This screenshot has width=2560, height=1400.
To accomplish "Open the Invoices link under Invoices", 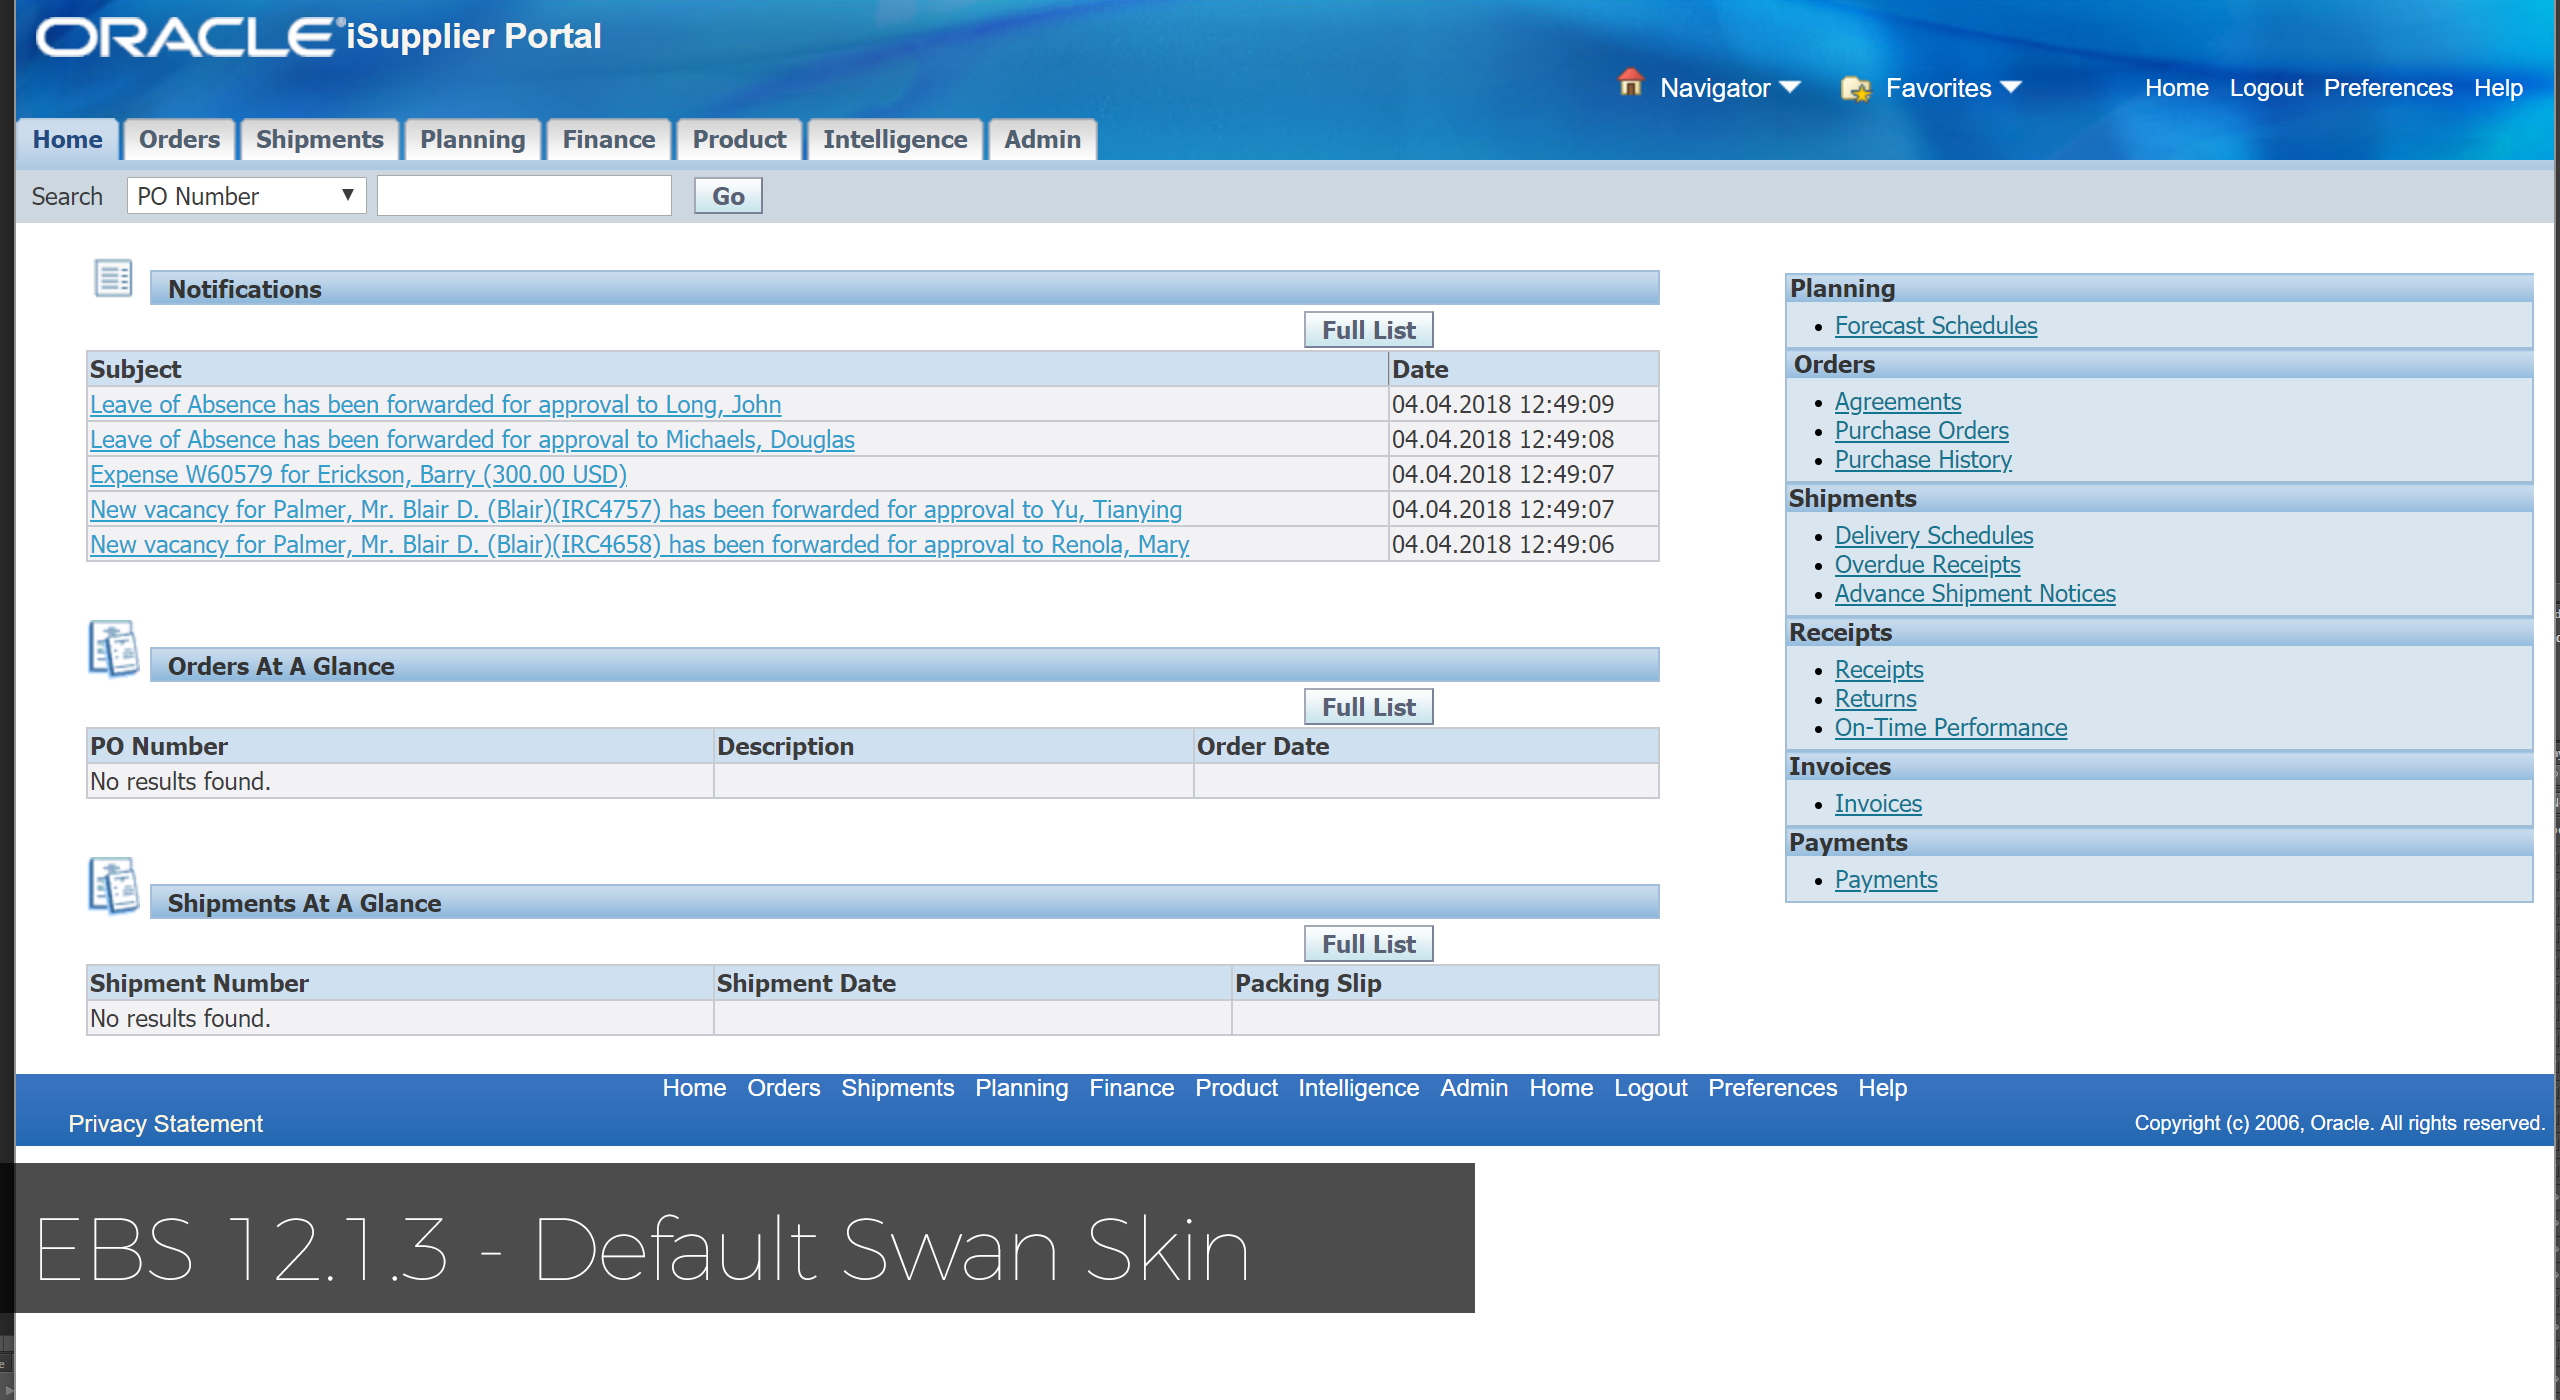I will 1878,804.
